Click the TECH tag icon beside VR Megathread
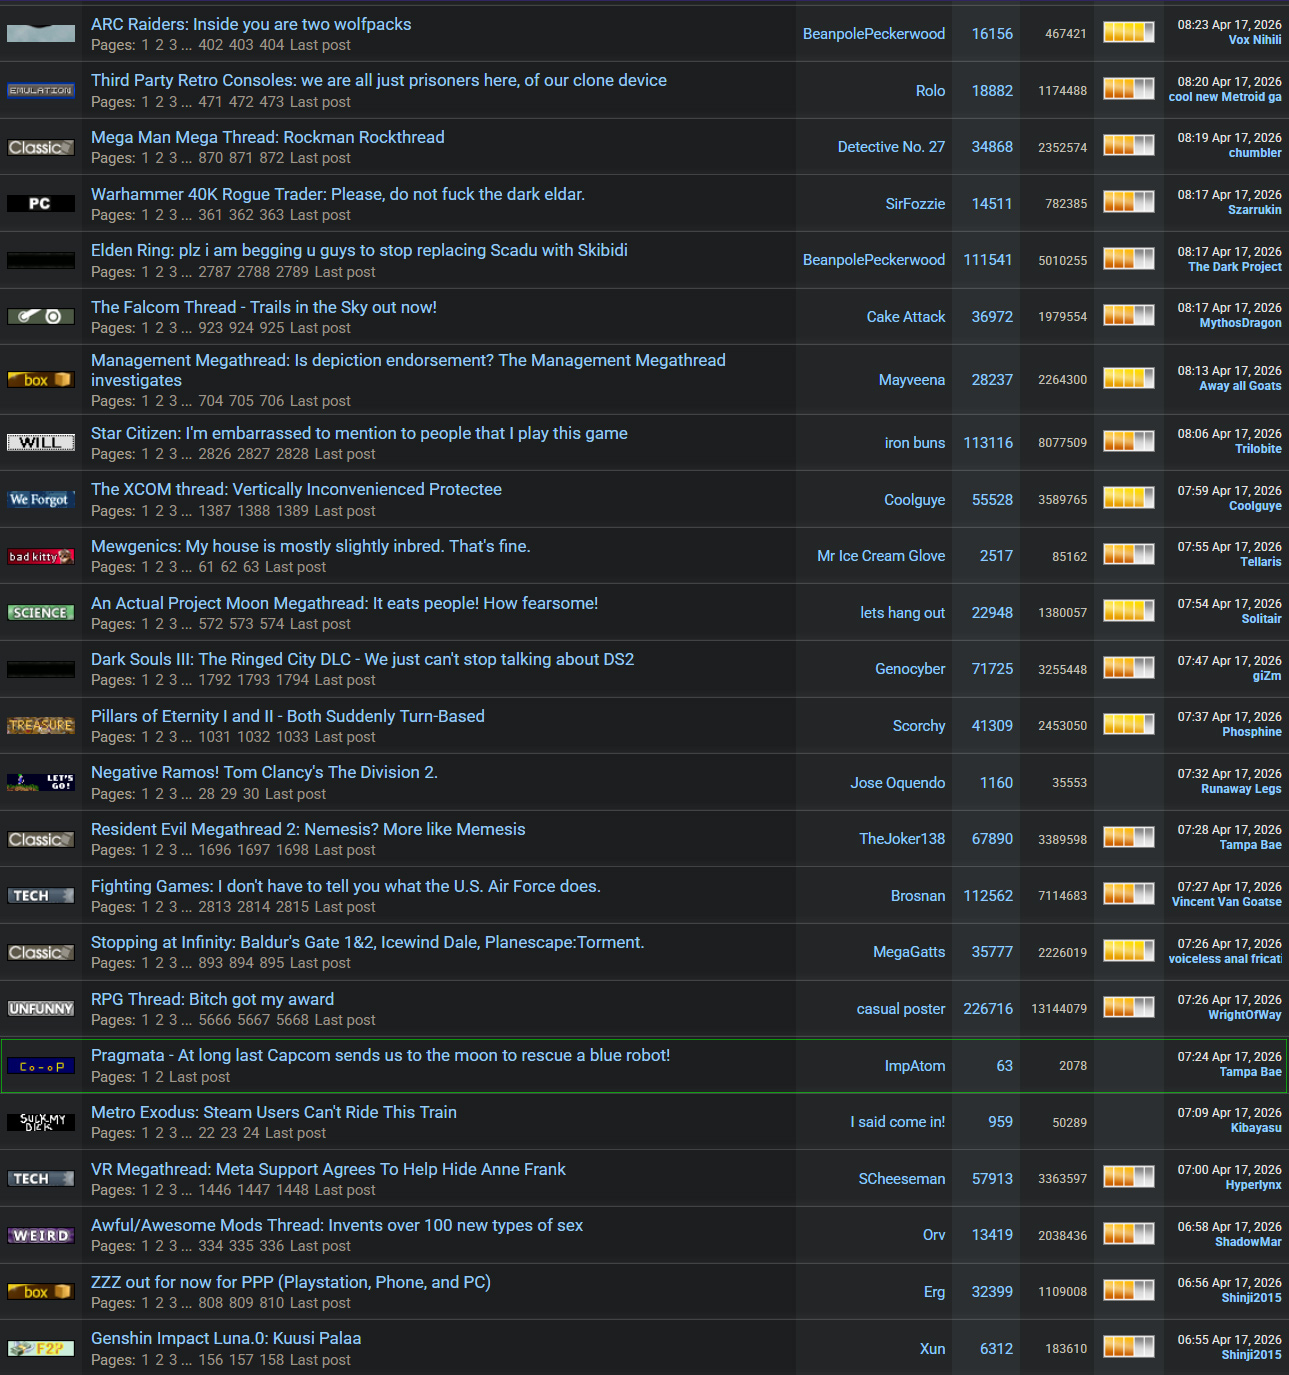The height and width of the screenshot is (1375, 1289). (x=41, y=1179)
